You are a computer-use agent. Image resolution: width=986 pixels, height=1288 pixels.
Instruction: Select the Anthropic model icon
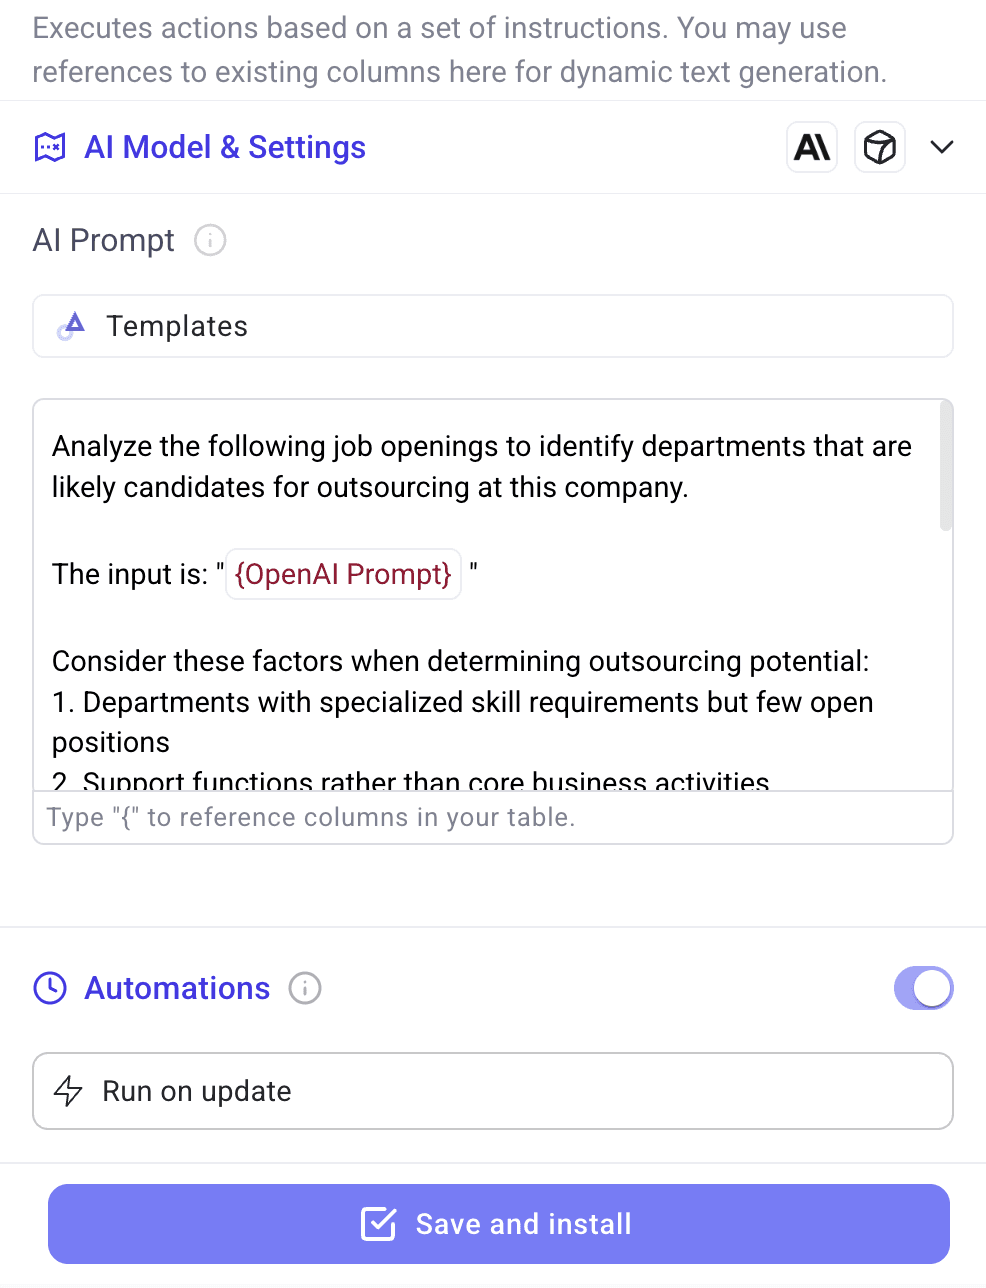click(811, 147)
